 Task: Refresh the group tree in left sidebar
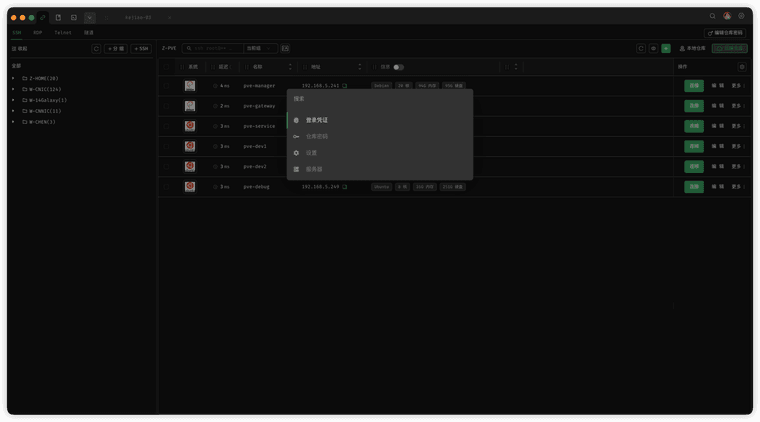tap(96, 48)
